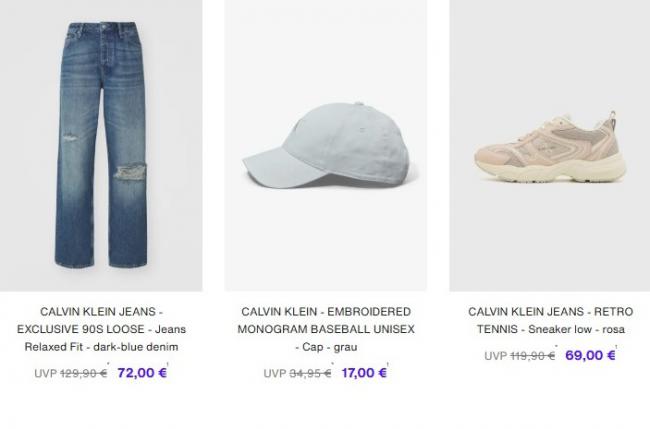Image resolution: width=650 pixels, height=429 pixels.
Task: Click the 69,00 € sale price
Action: pos(590,355)
